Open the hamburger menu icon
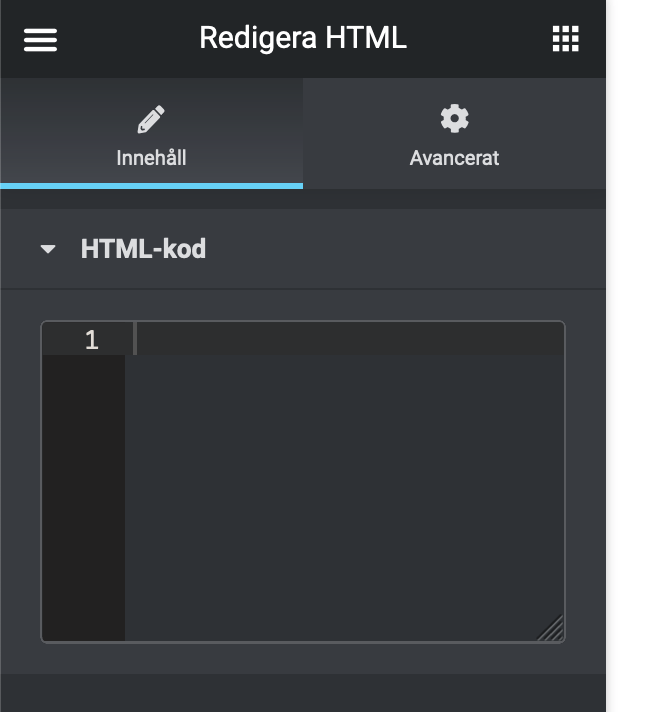 (x=40, y=39)
